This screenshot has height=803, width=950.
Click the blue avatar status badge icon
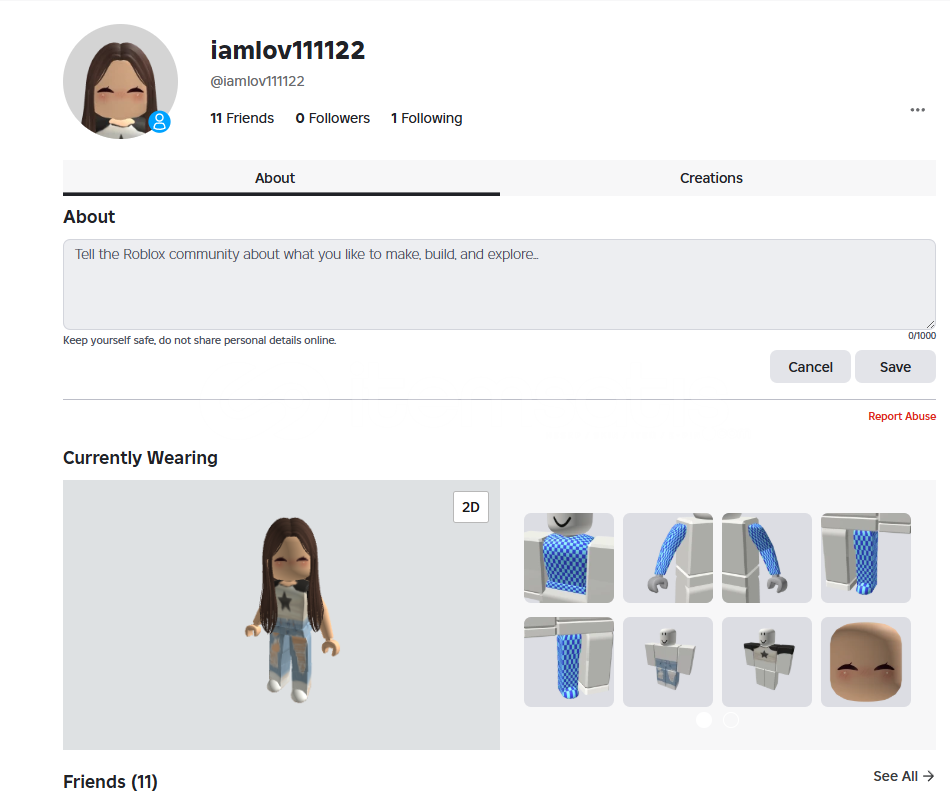click(159, 122)
